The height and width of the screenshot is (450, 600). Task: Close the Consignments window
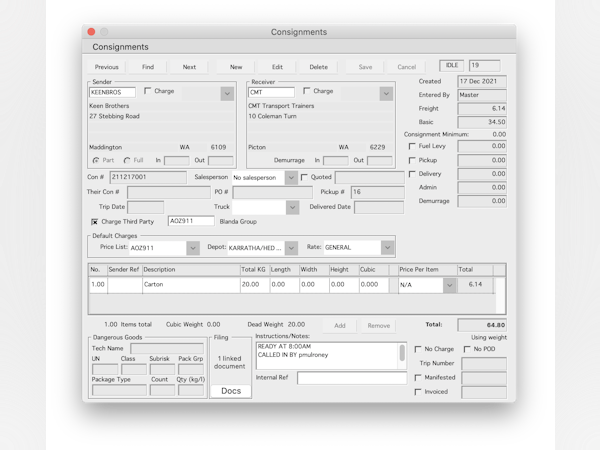tap(91, 32)
